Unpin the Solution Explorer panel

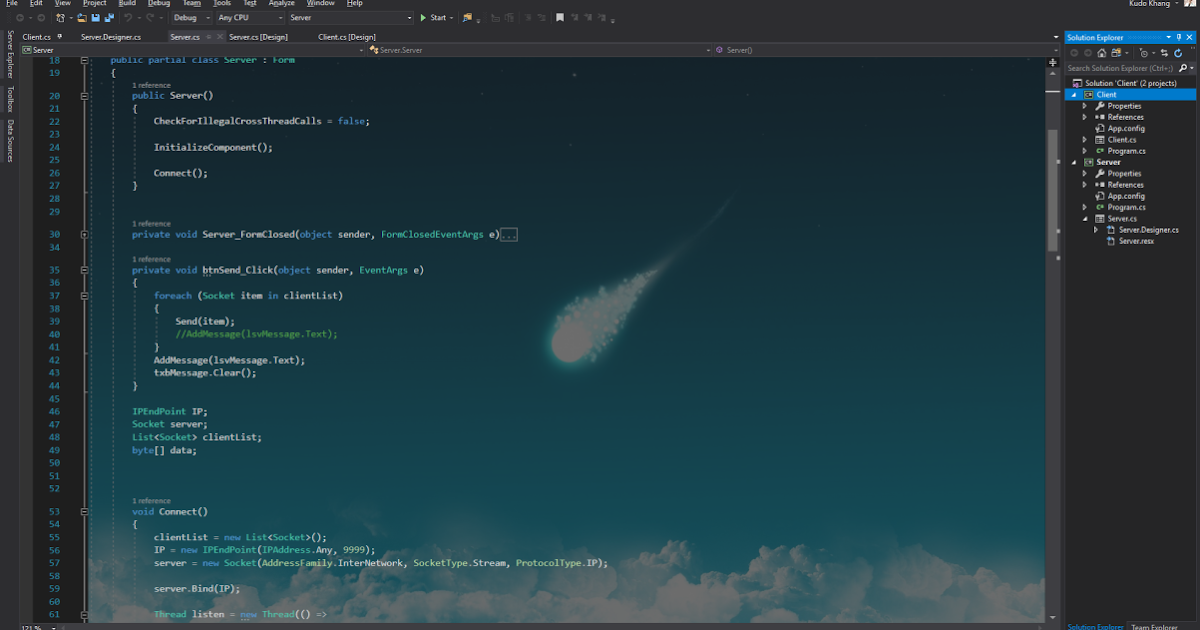[x=1180, y=36]
